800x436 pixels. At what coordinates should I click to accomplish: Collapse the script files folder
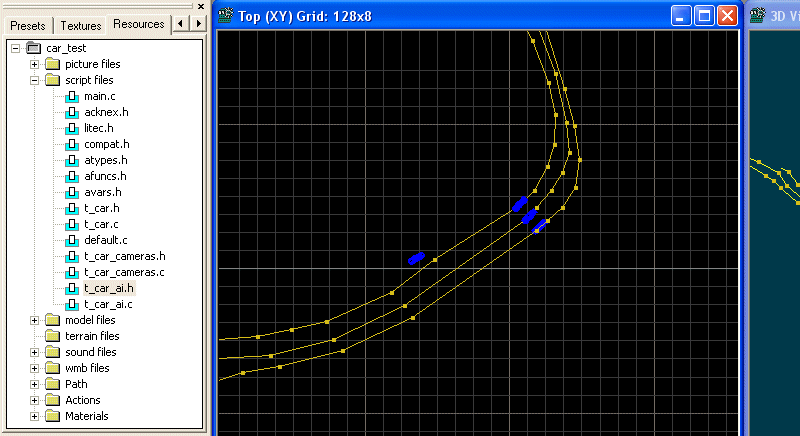point(35,80)
